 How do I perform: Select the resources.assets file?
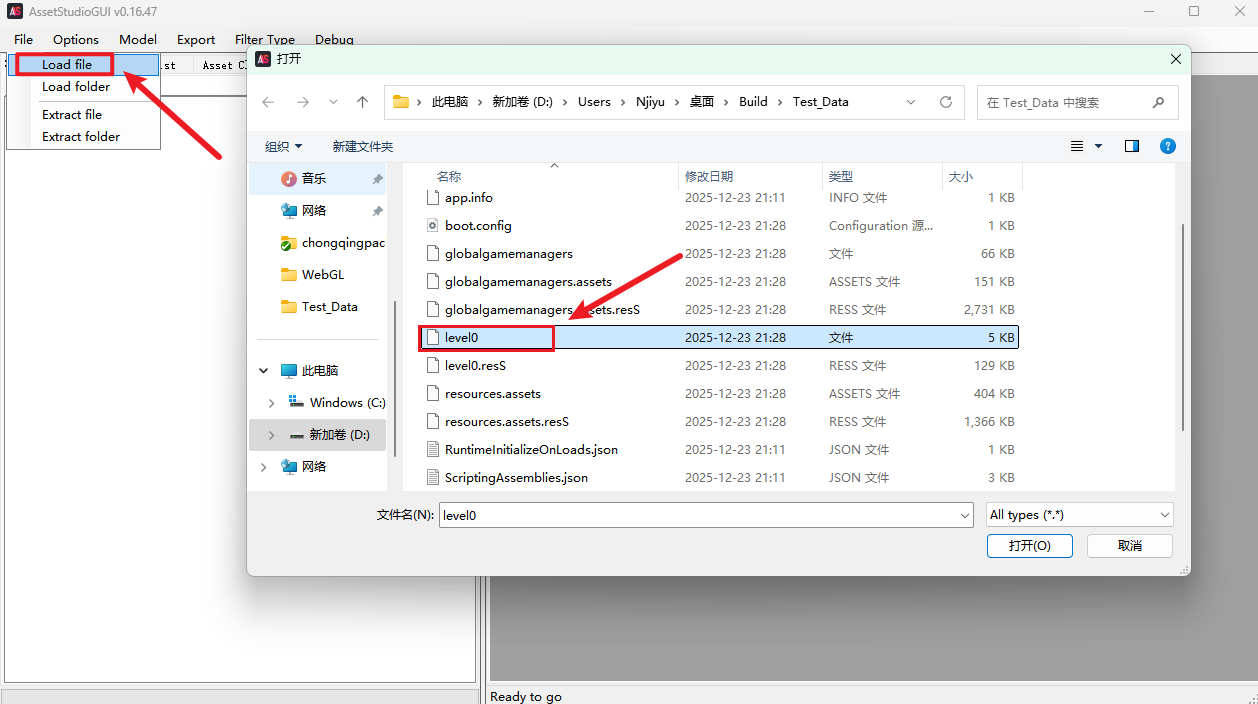tap(493, 393)
